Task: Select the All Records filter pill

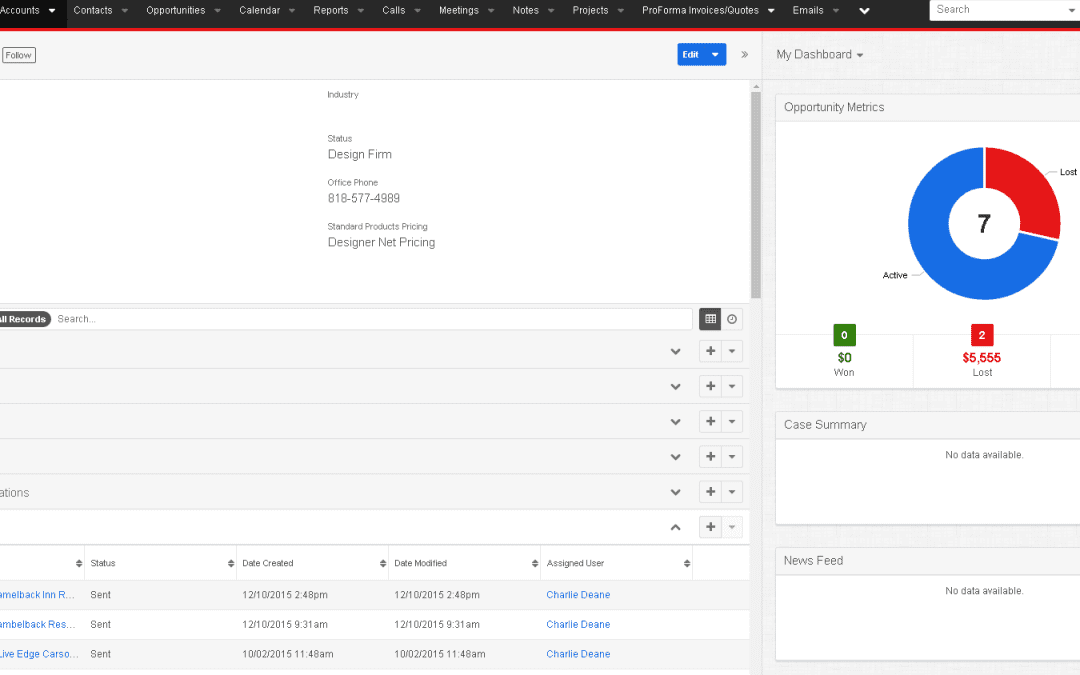Action: (25, 319)
